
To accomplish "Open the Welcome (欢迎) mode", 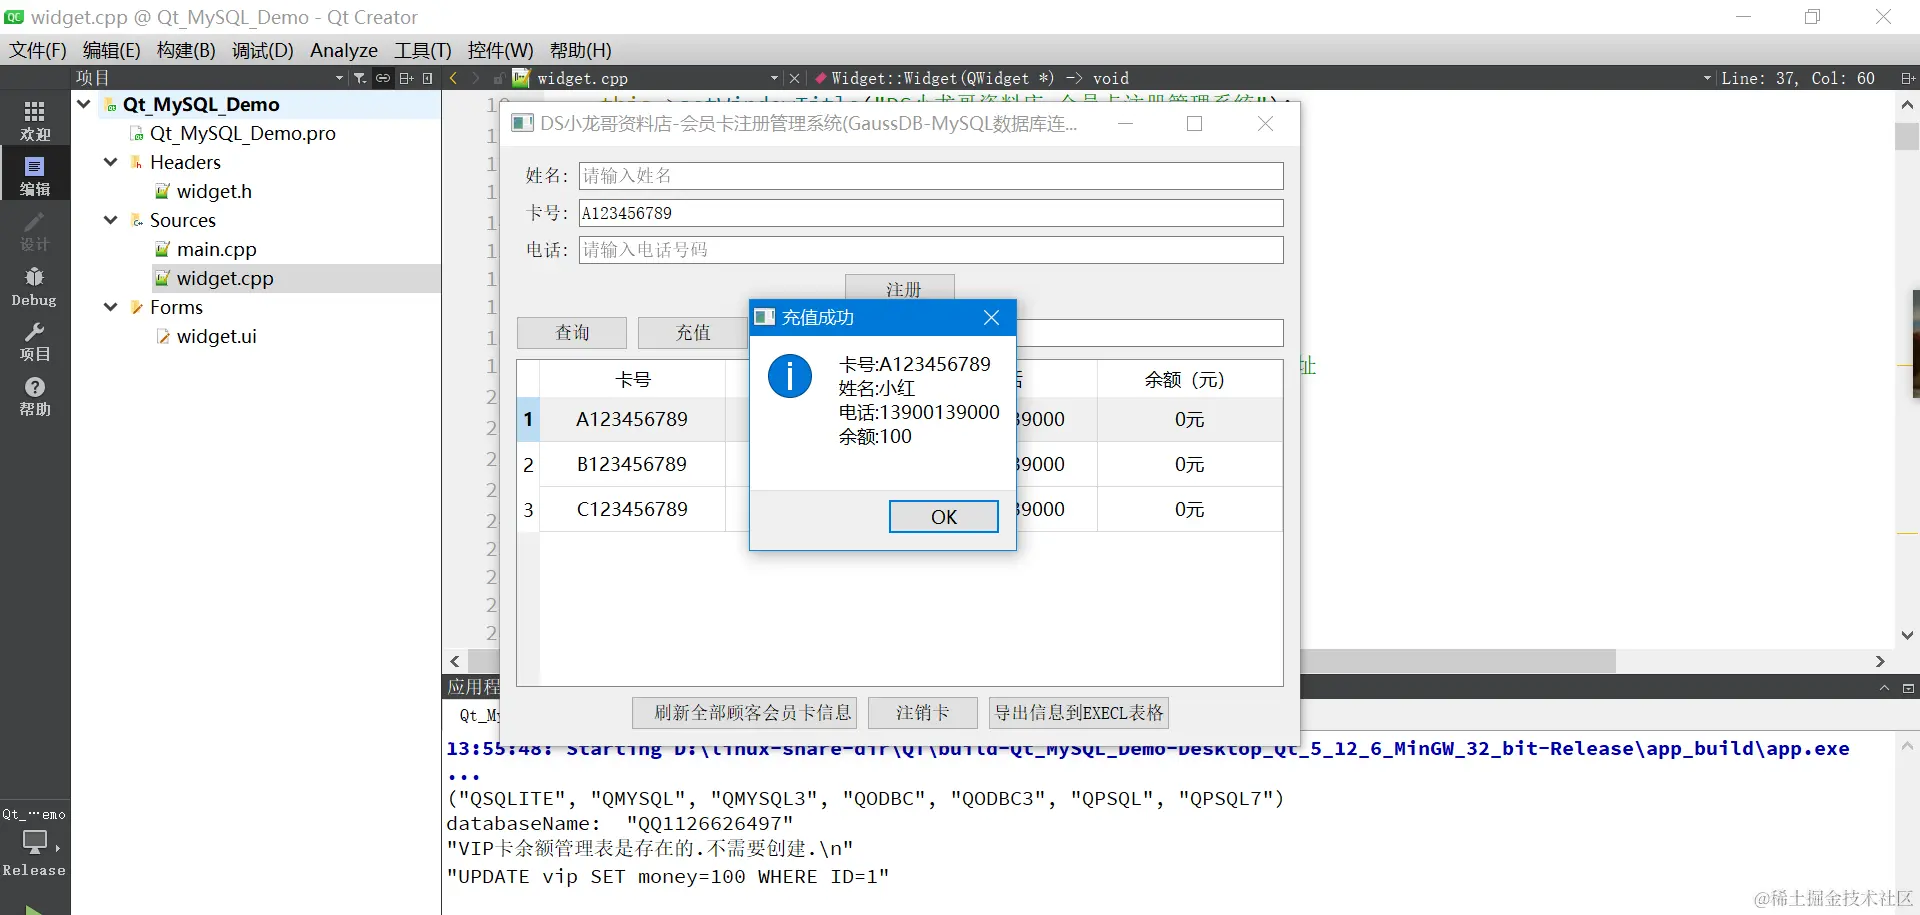I will [x=35, y=120].
